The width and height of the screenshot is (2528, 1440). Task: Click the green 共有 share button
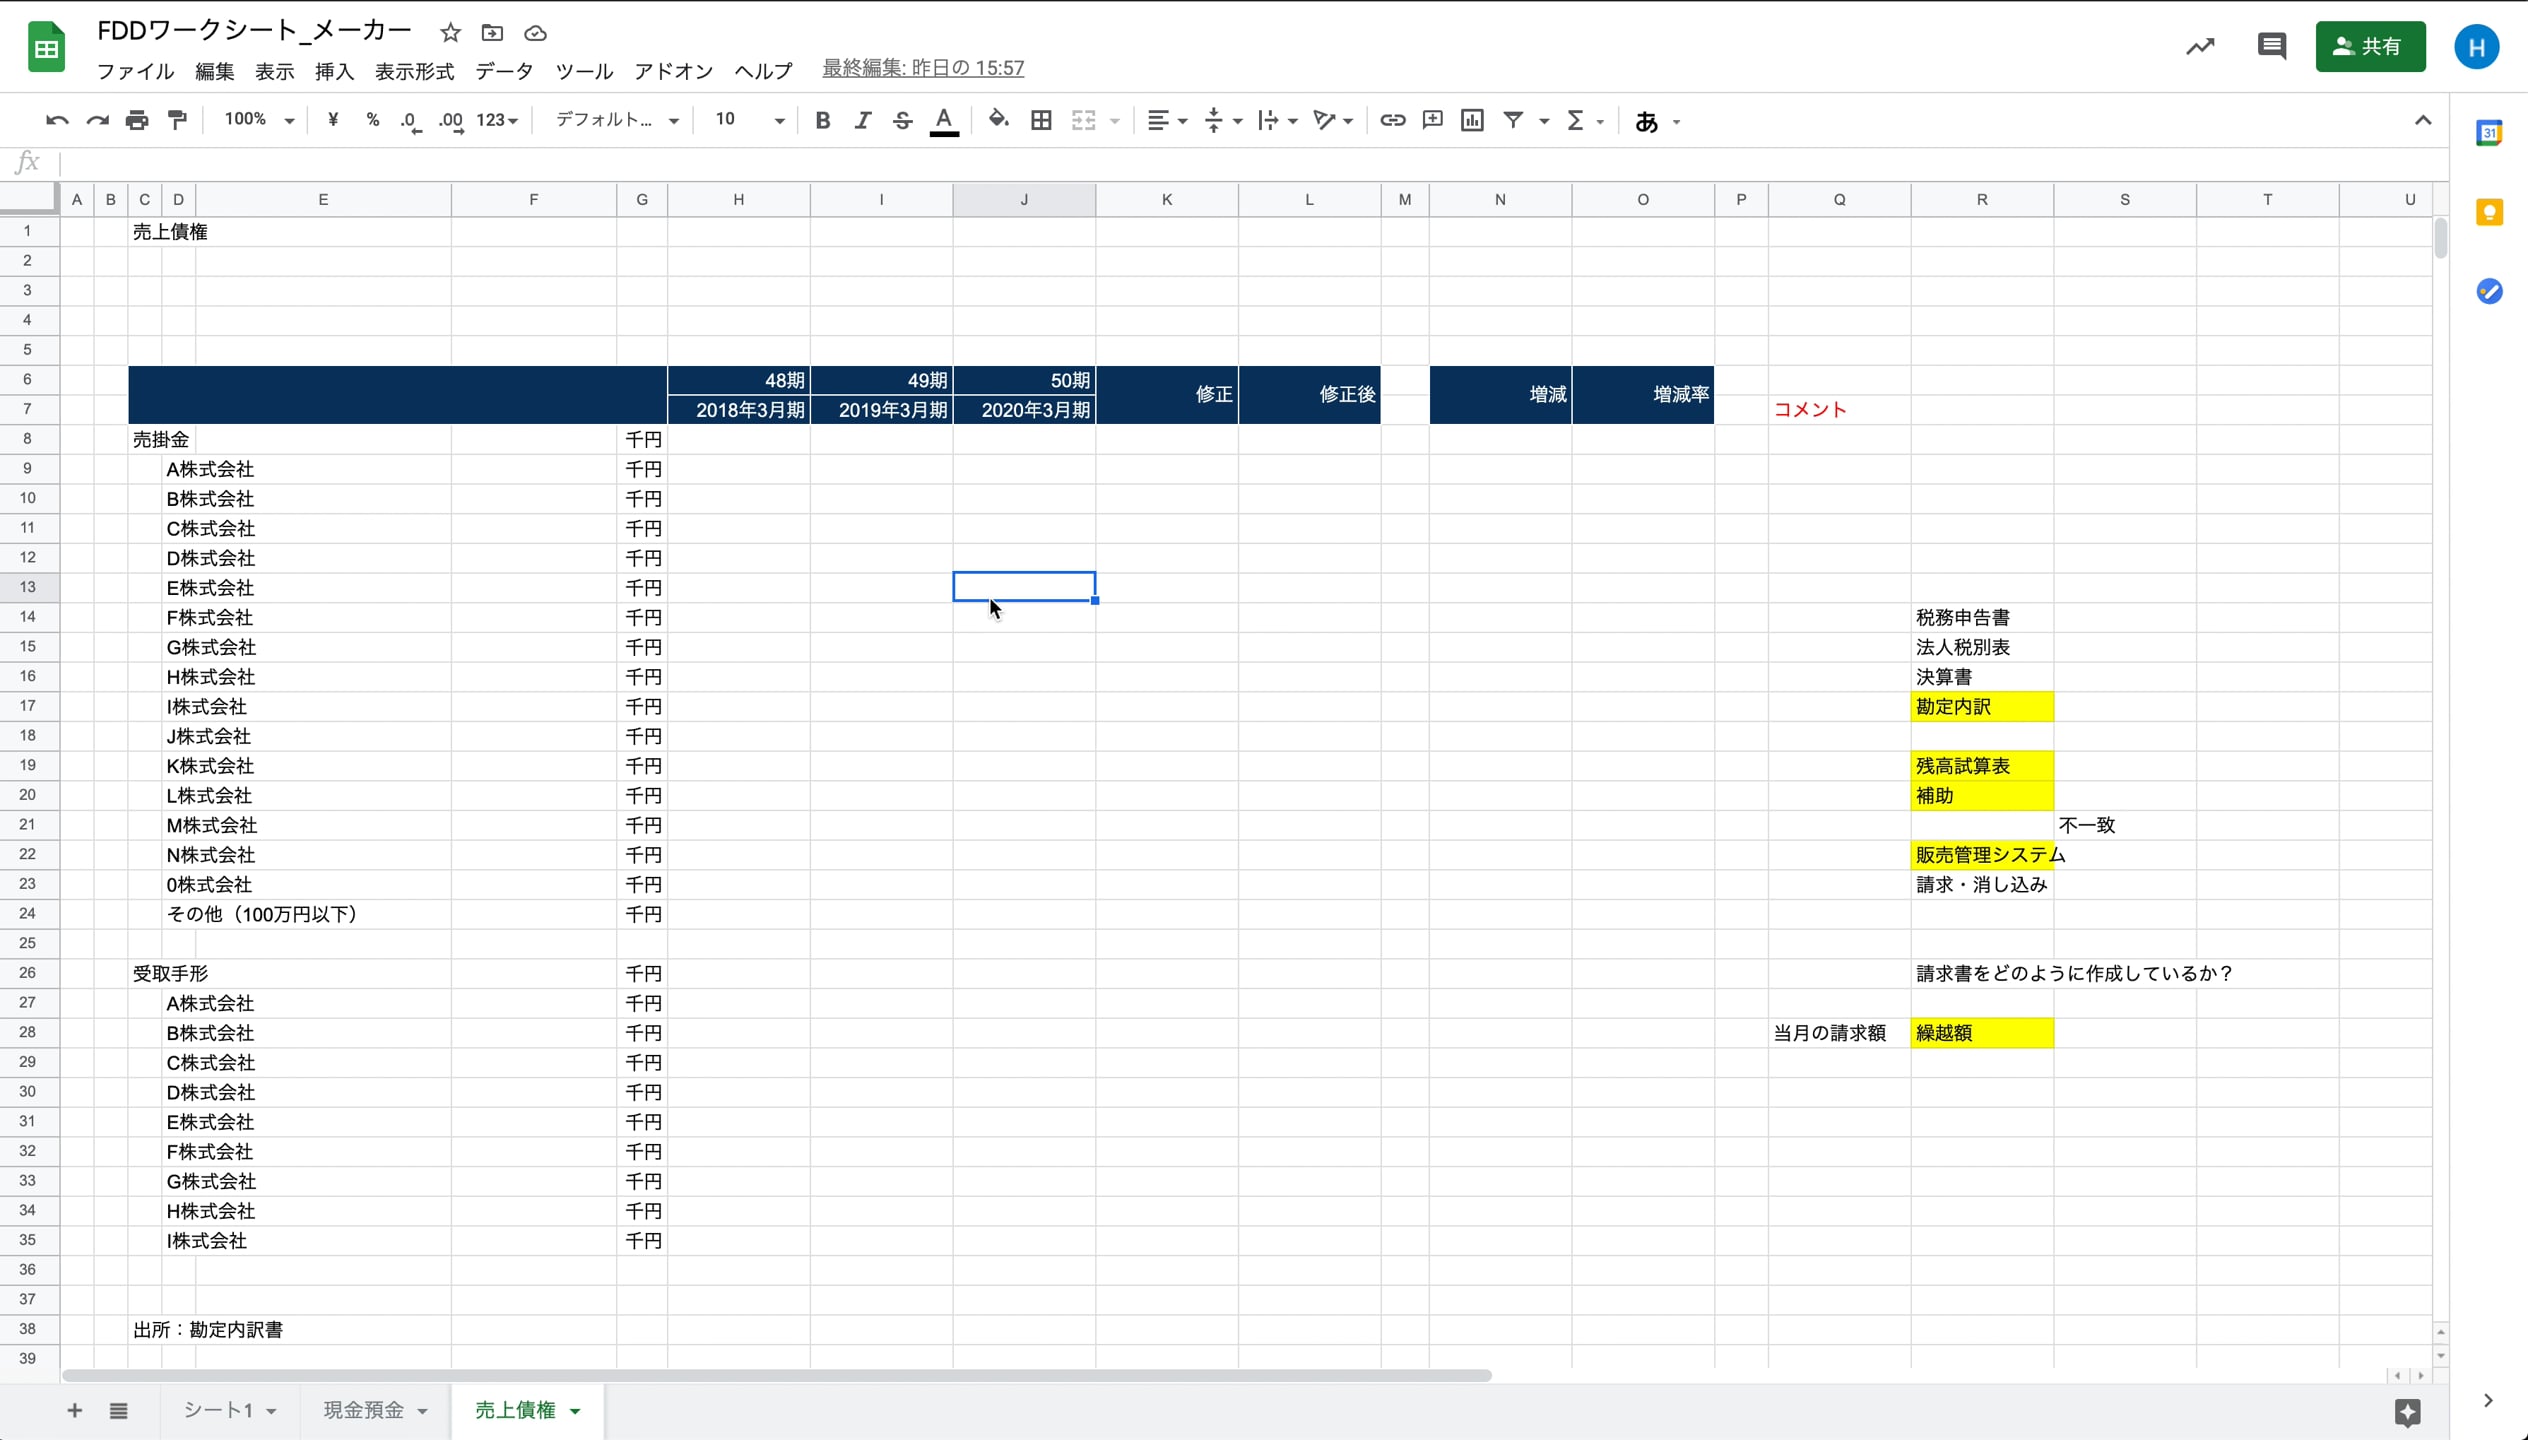click(x=2369, y=46)
